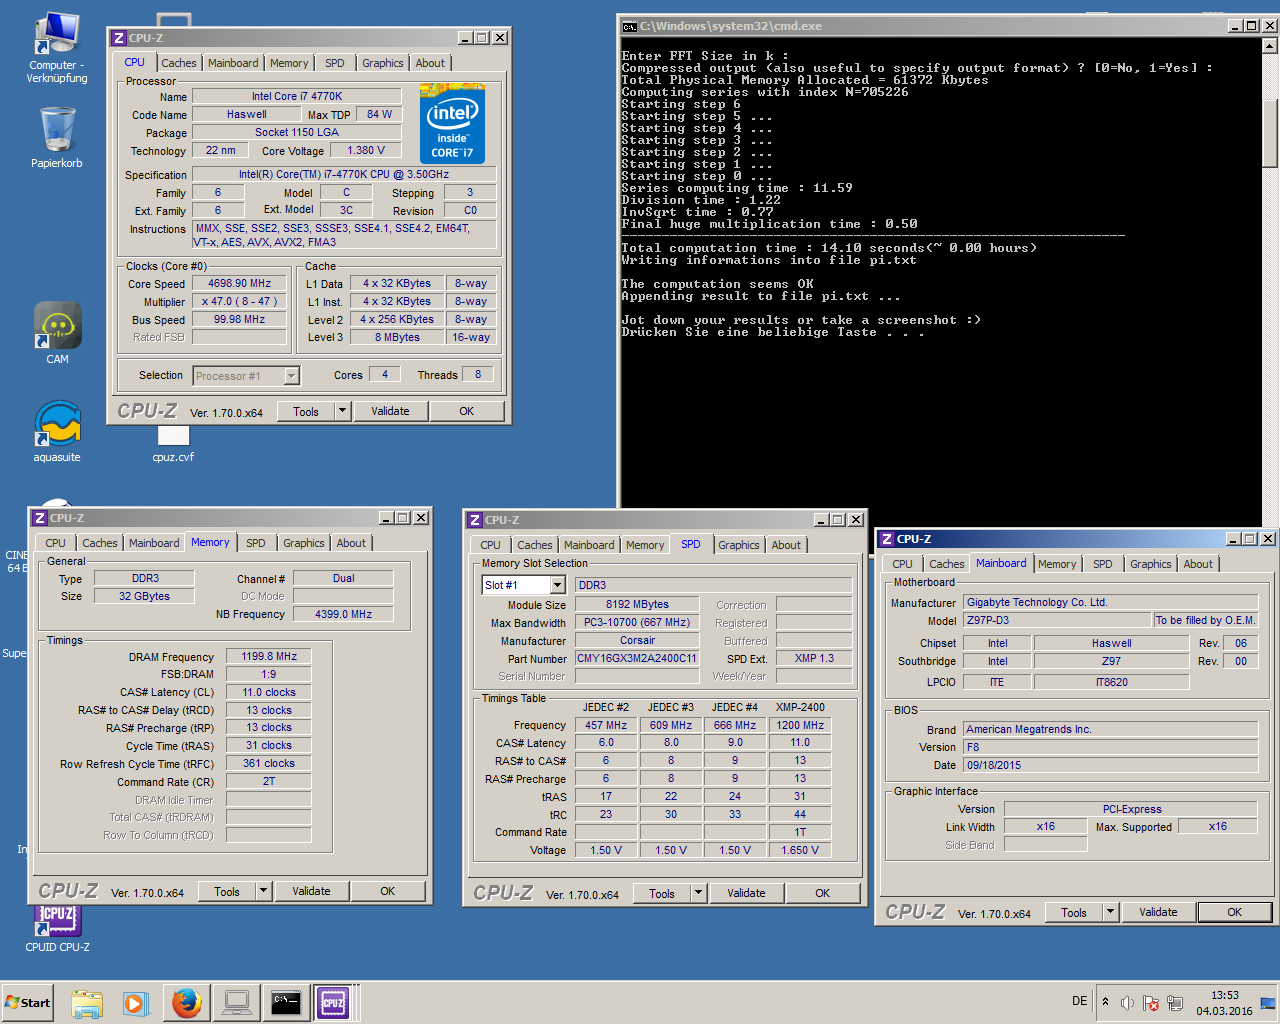Click the taskbar clock showing 13:53
This screenshot has height=1024, width=1280.
coord(1224,1003)
